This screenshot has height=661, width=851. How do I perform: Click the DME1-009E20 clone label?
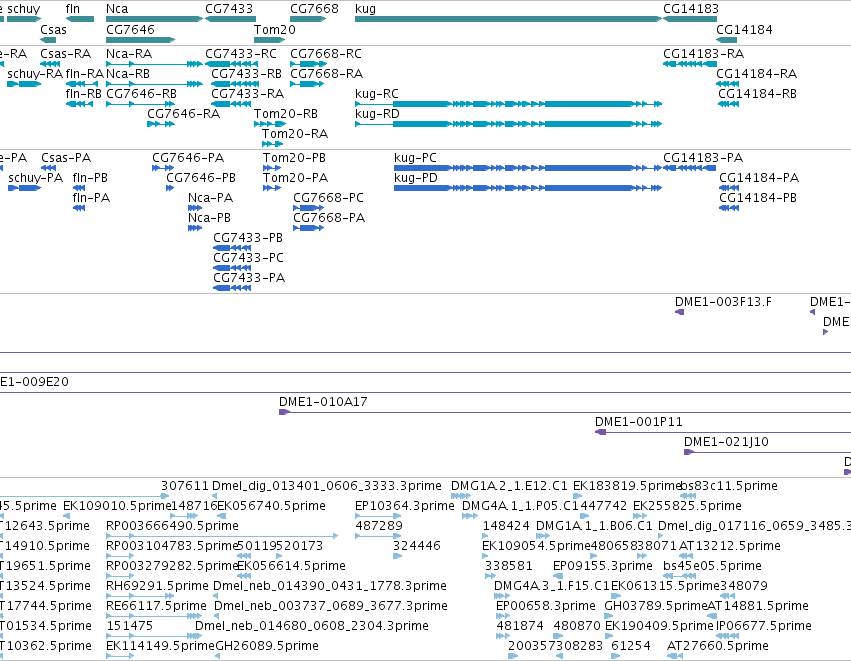click(x=34, y=382)
